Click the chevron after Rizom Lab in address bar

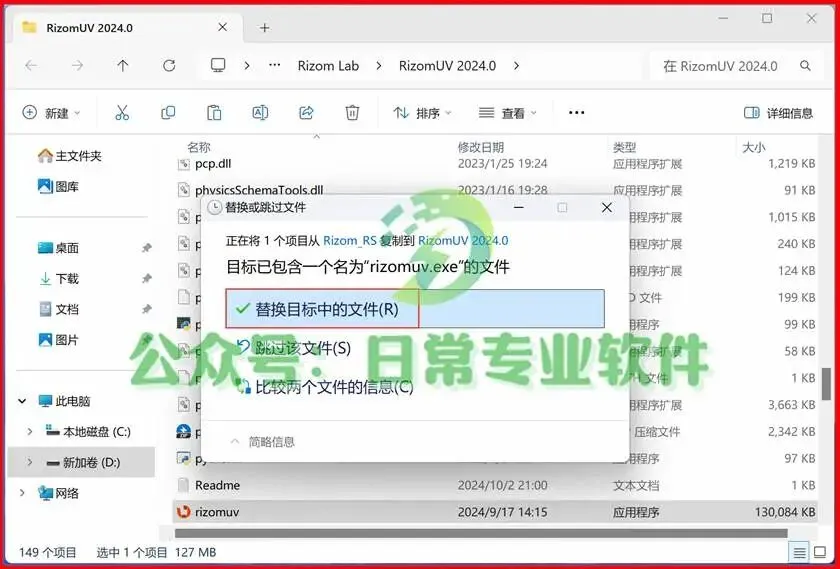(x=379, y=65)
